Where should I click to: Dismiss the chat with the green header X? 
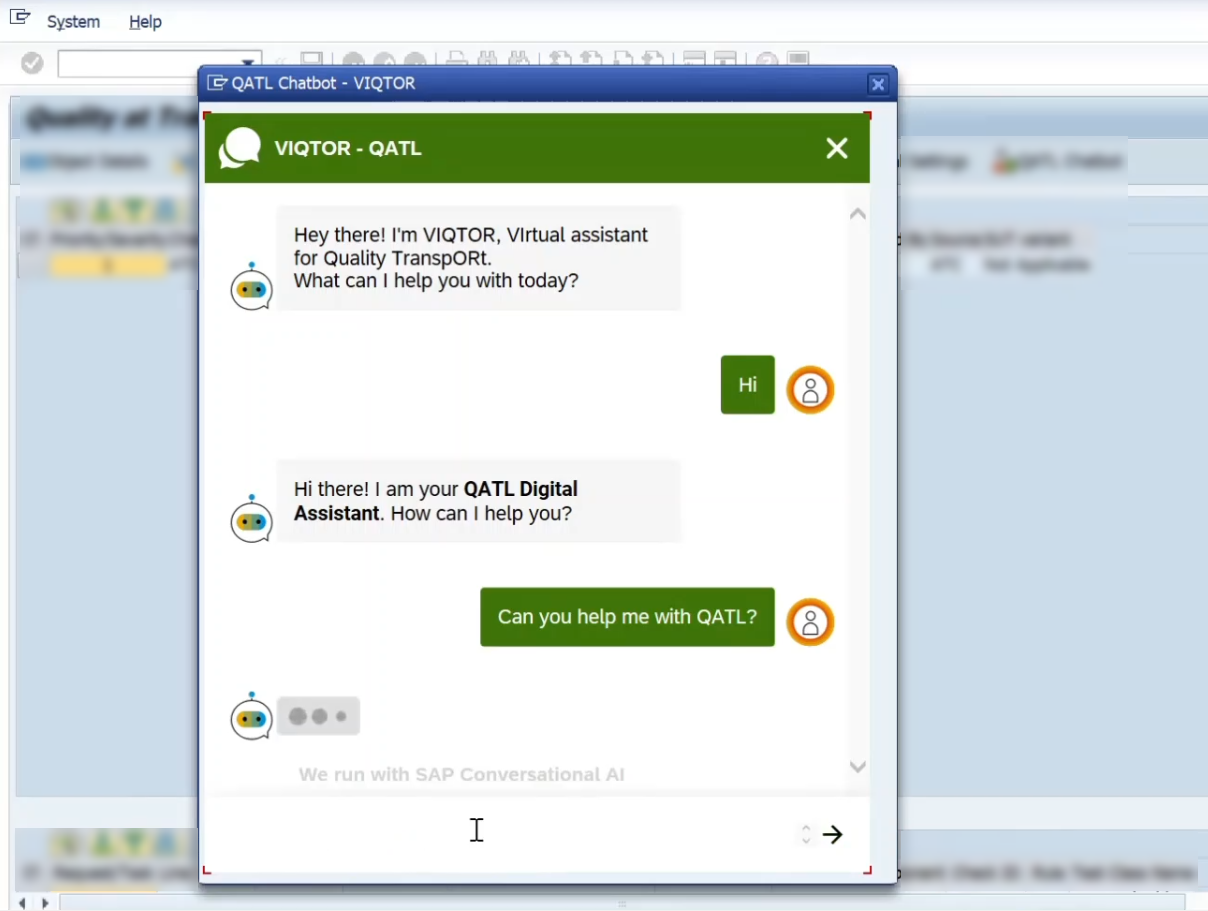(x=836, y=148)
